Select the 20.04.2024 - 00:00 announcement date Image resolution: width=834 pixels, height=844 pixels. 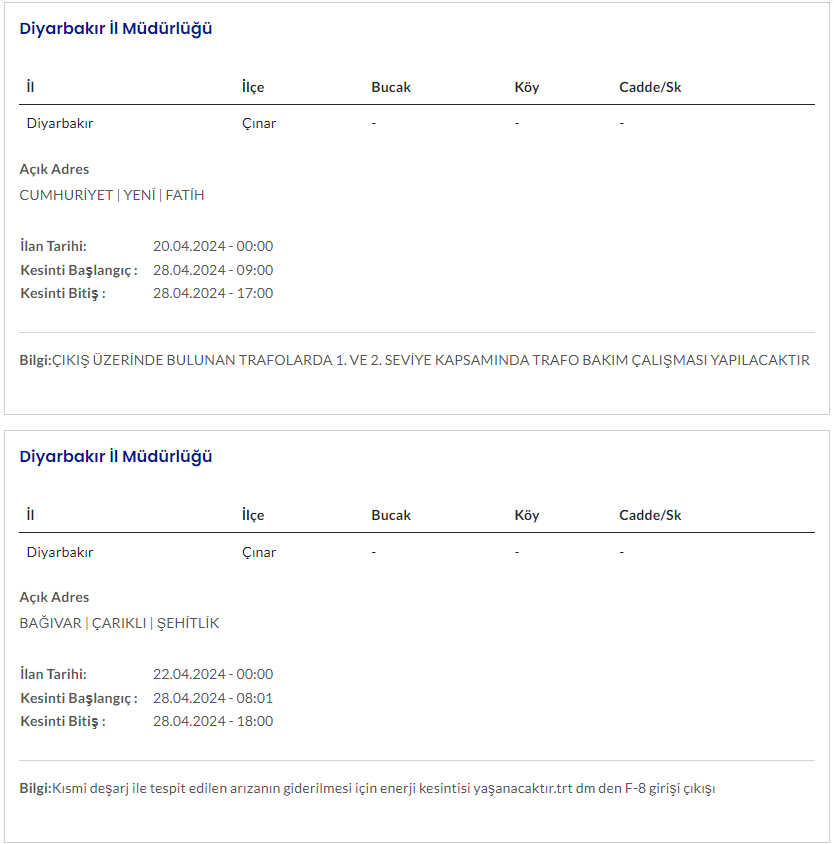click(213, 246)
